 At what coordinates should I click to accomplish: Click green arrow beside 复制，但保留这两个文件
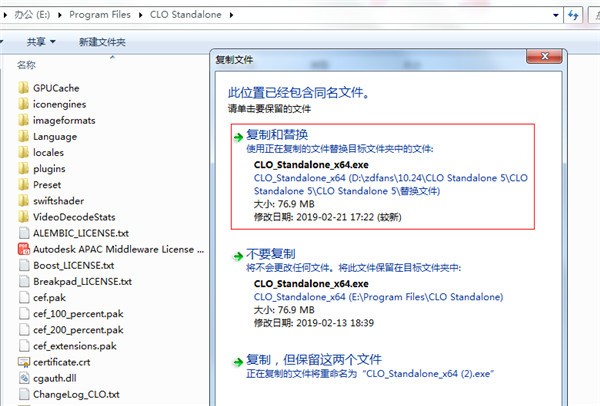click(x=238, y=362)
